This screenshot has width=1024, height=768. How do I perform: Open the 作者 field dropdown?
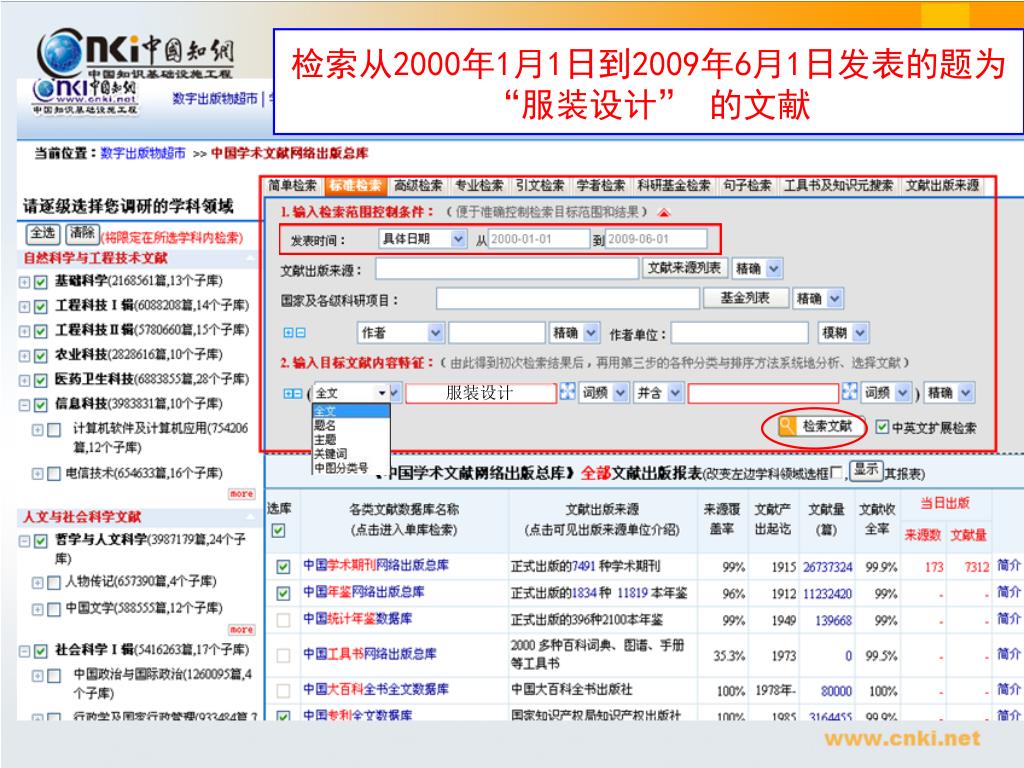[x=401, y=333]
